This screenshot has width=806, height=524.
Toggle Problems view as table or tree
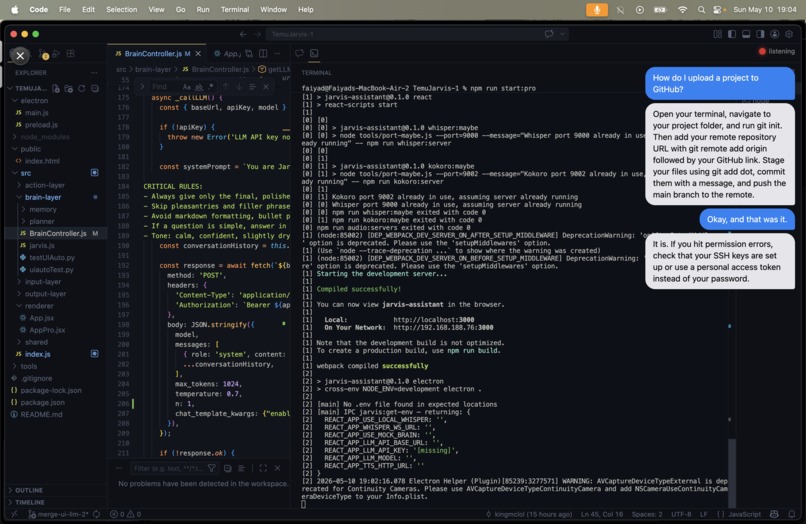241,468
